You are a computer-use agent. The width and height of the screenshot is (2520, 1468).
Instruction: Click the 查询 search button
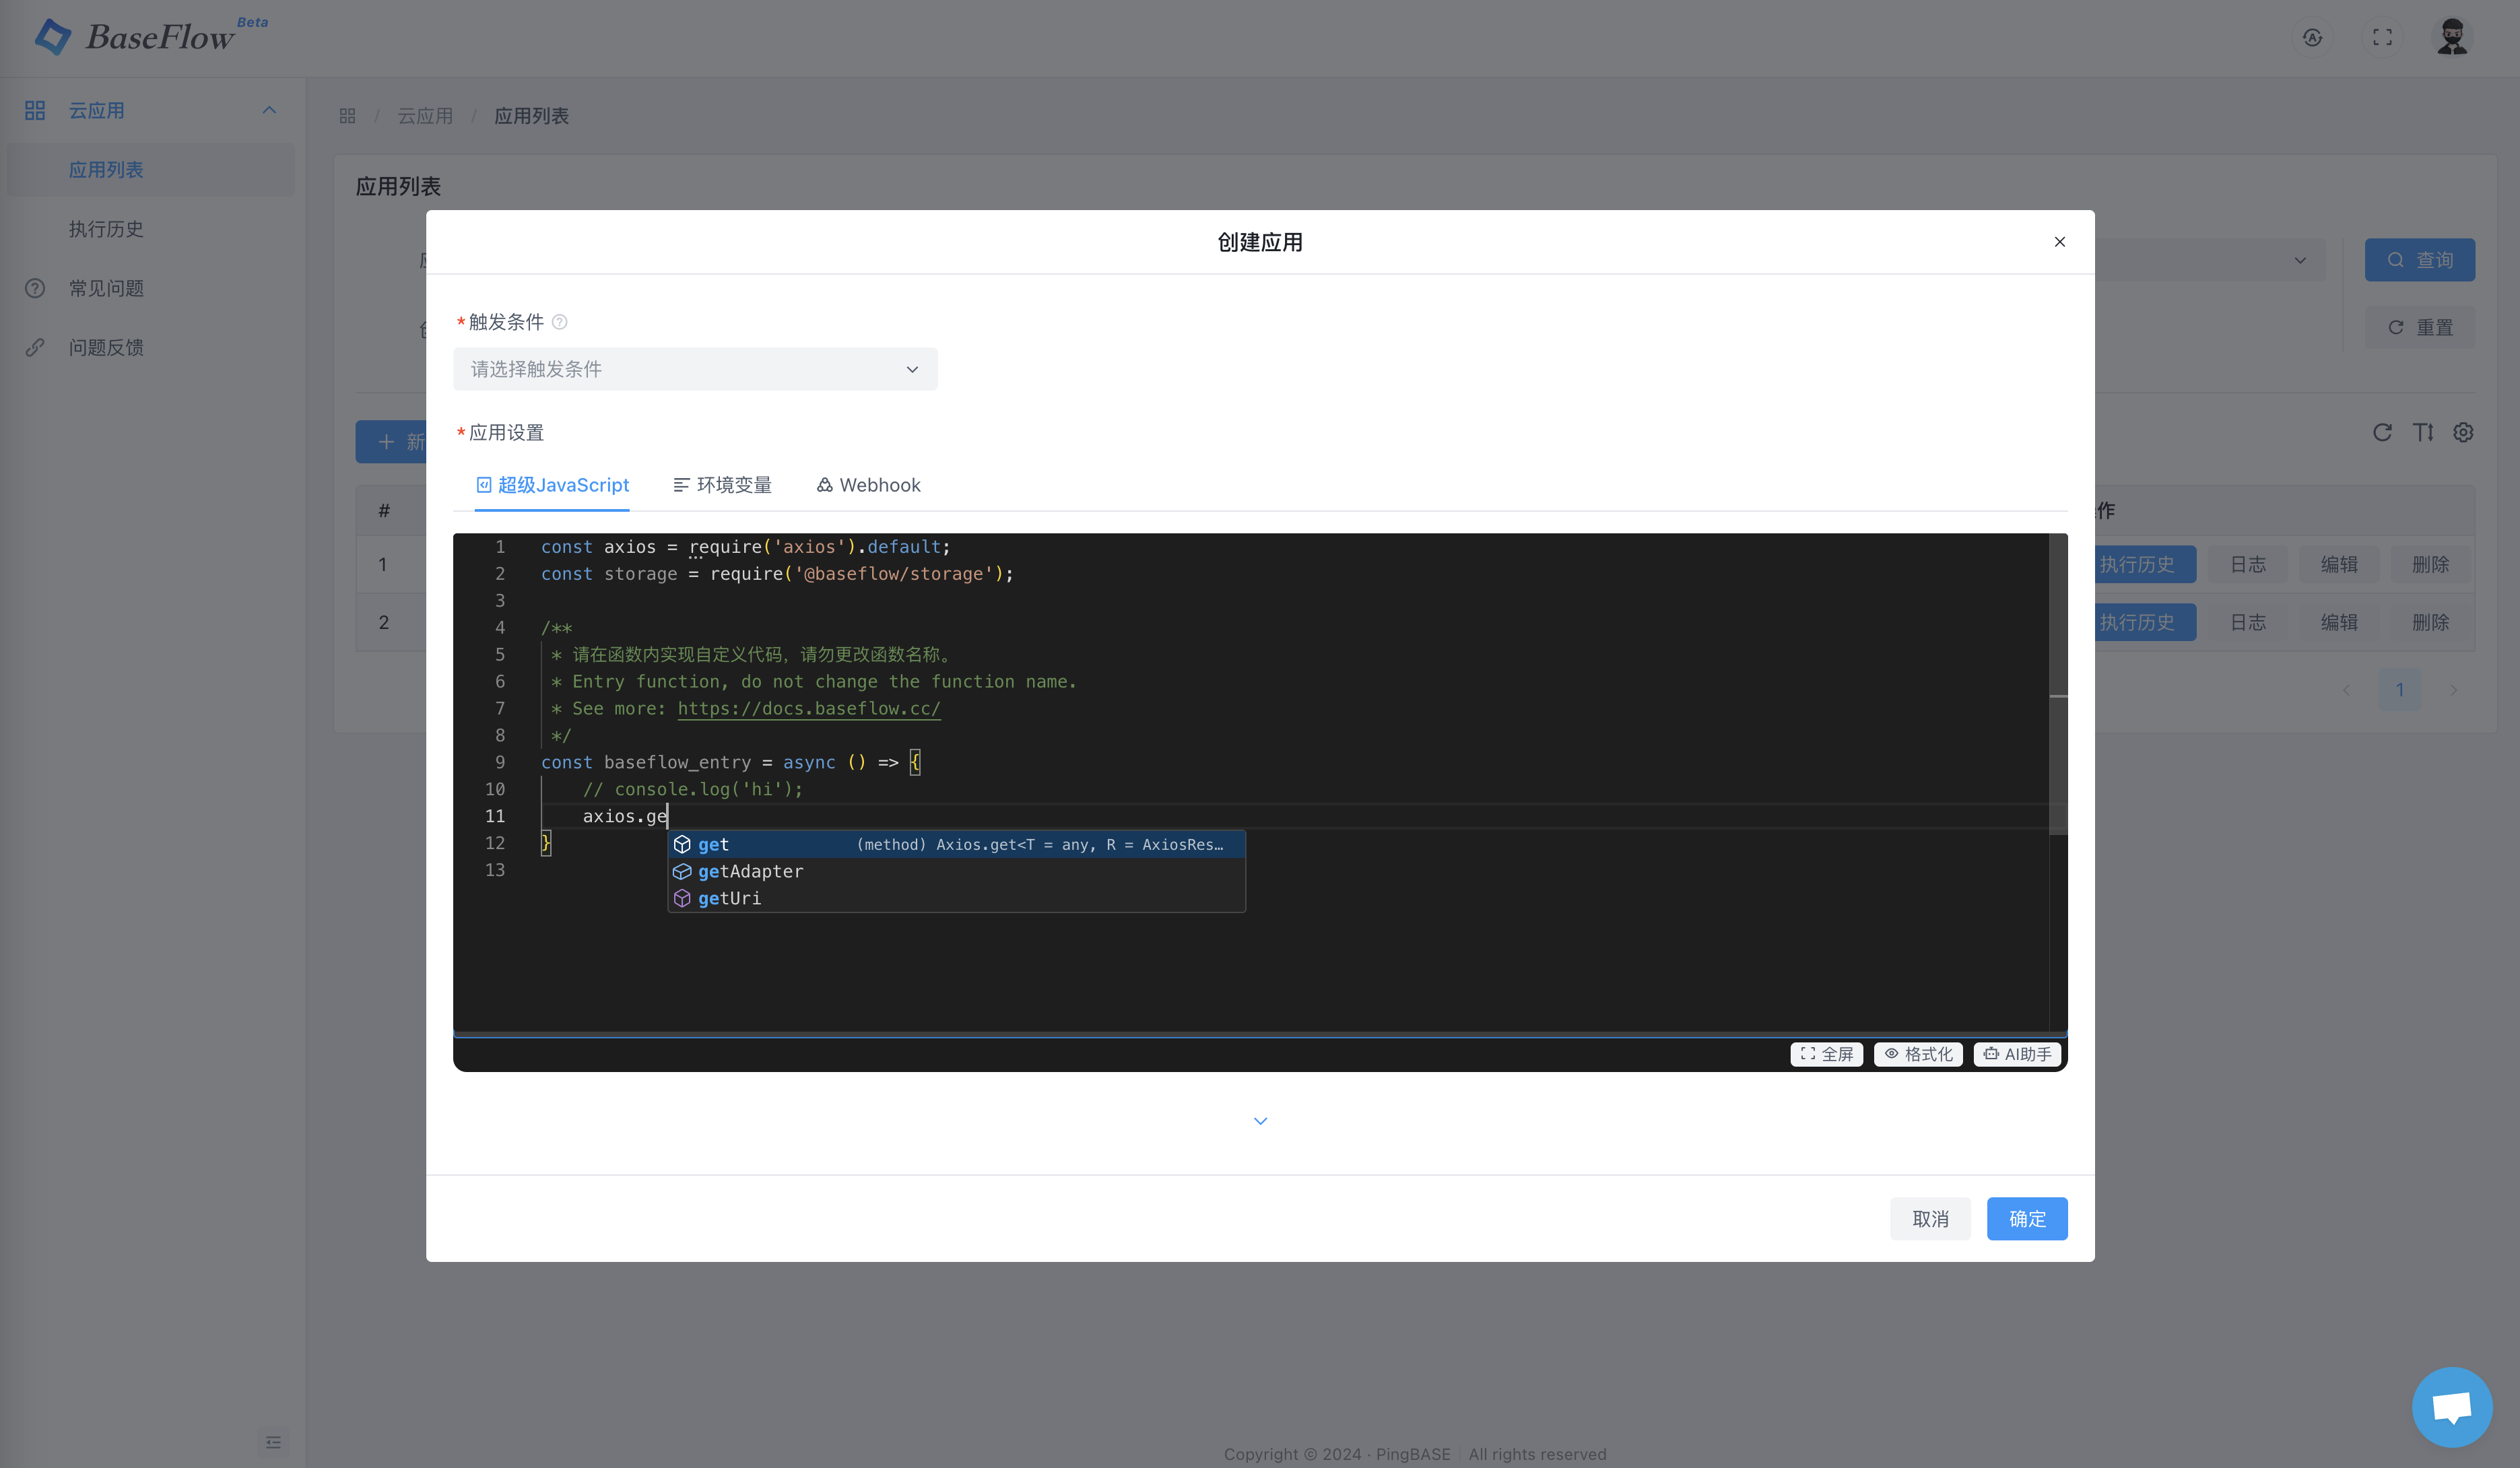(x=2420, y=260)
